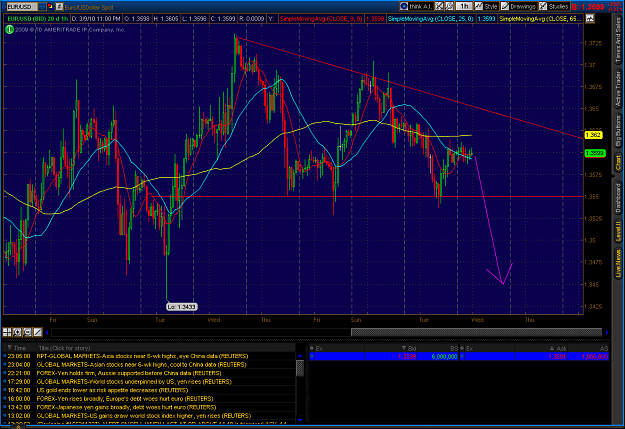Image resolution: width=625 pixels, height=429 pixels.
Task: Open the 23:04:00 Asian stocks news story
Action: 142,364
